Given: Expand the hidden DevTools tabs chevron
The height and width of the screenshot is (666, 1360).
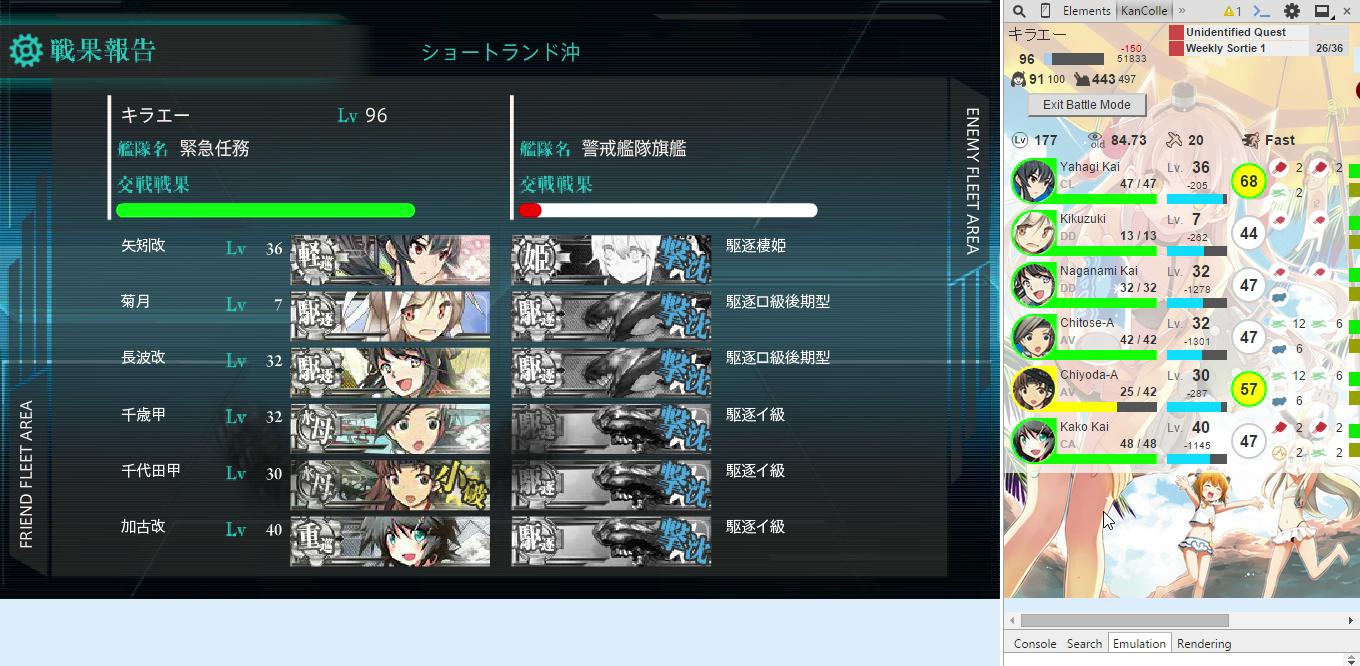Looking at the screenshot, I should click(1182, 11).
